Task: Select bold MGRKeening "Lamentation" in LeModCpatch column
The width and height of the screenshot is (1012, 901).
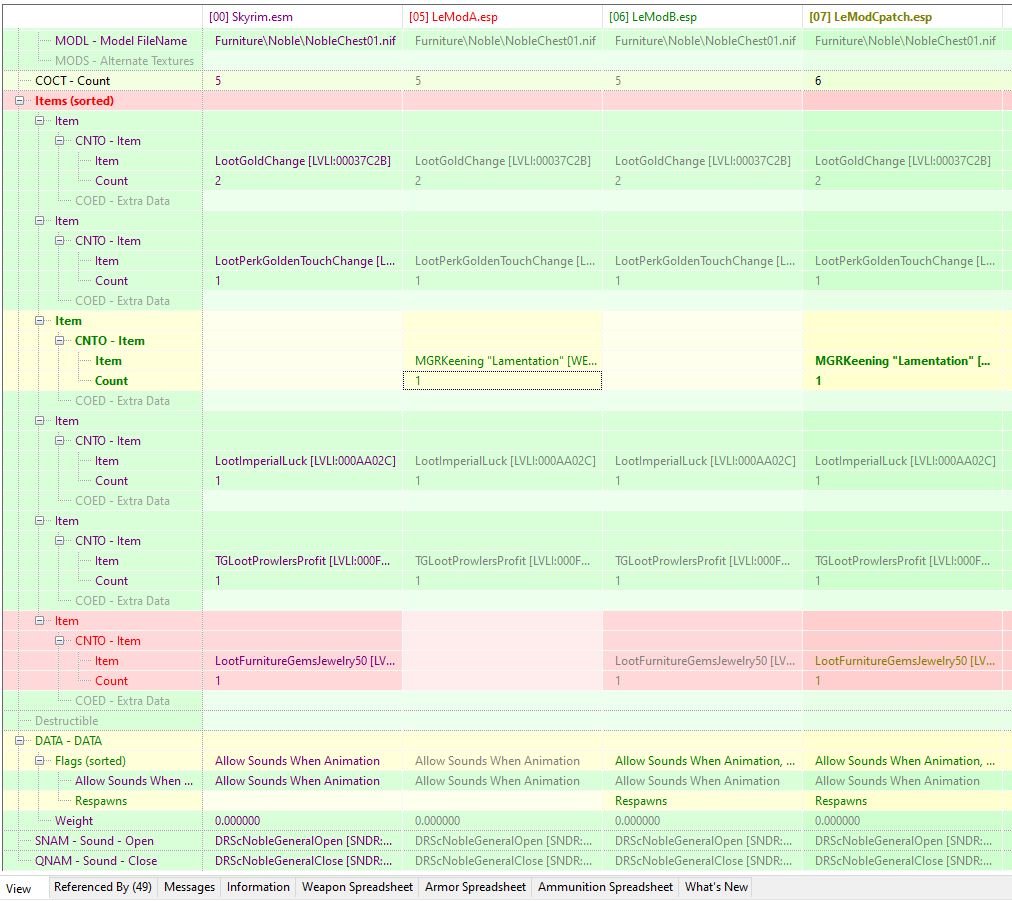Action: [x=902, y=361]
